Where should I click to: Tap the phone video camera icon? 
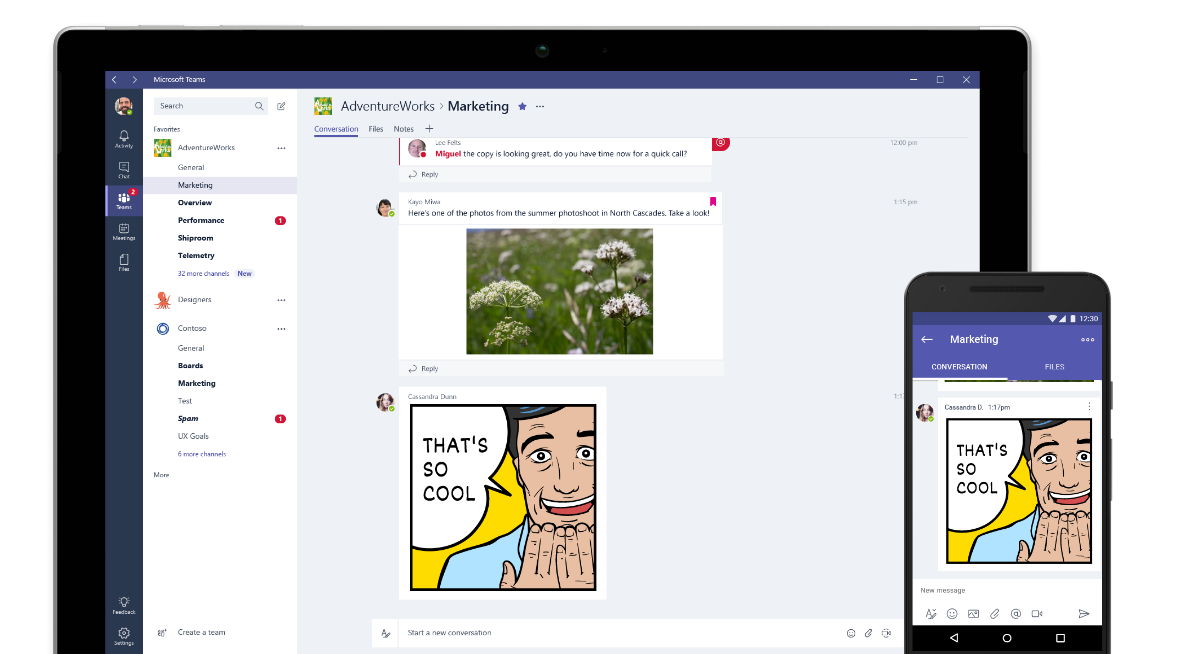pyautogui.click(x=1038, y=614)
